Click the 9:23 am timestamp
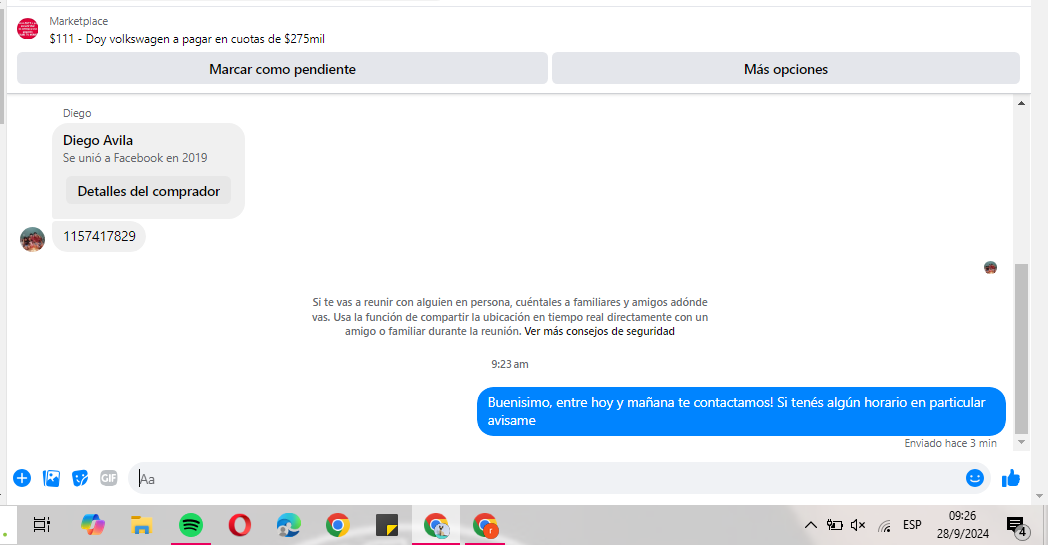The height and width of the screenshot is (545, 1048). pos(510,364)
